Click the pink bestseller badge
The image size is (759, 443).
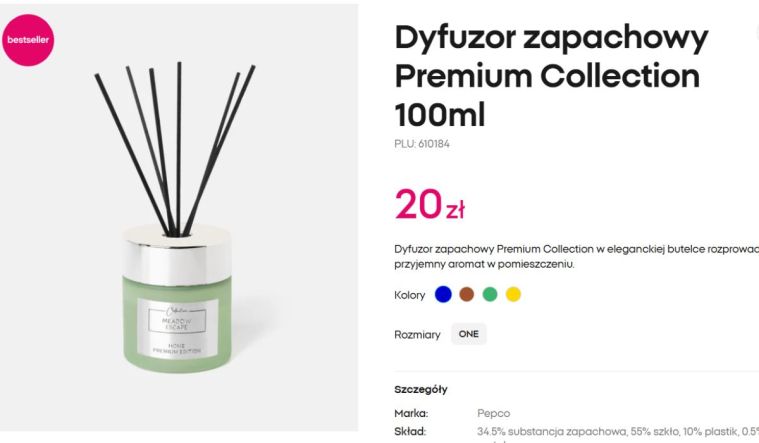[x=28, y=40]
